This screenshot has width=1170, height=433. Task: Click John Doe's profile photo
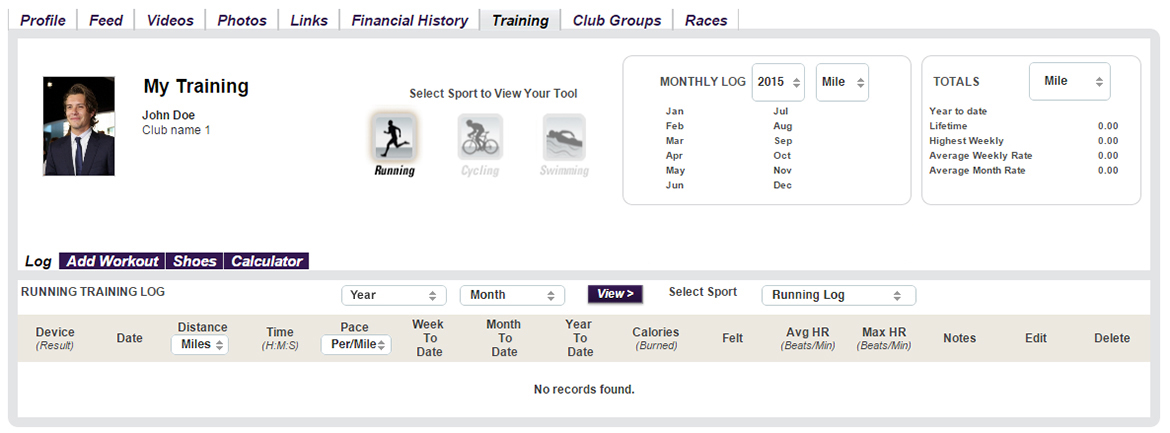(79, 127)
